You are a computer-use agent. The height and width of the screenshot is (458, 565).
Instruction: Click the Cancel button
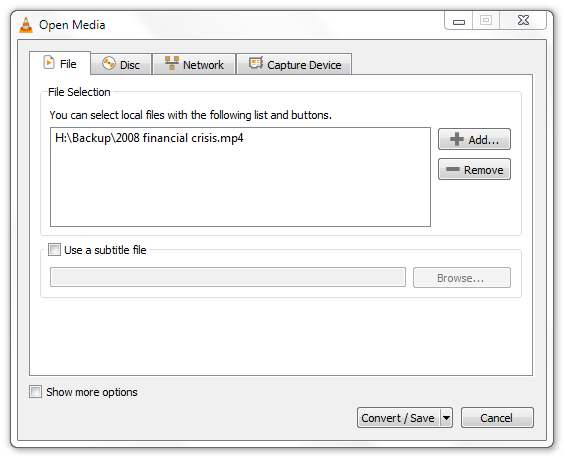pyautogui.click(x=497, y=418)
